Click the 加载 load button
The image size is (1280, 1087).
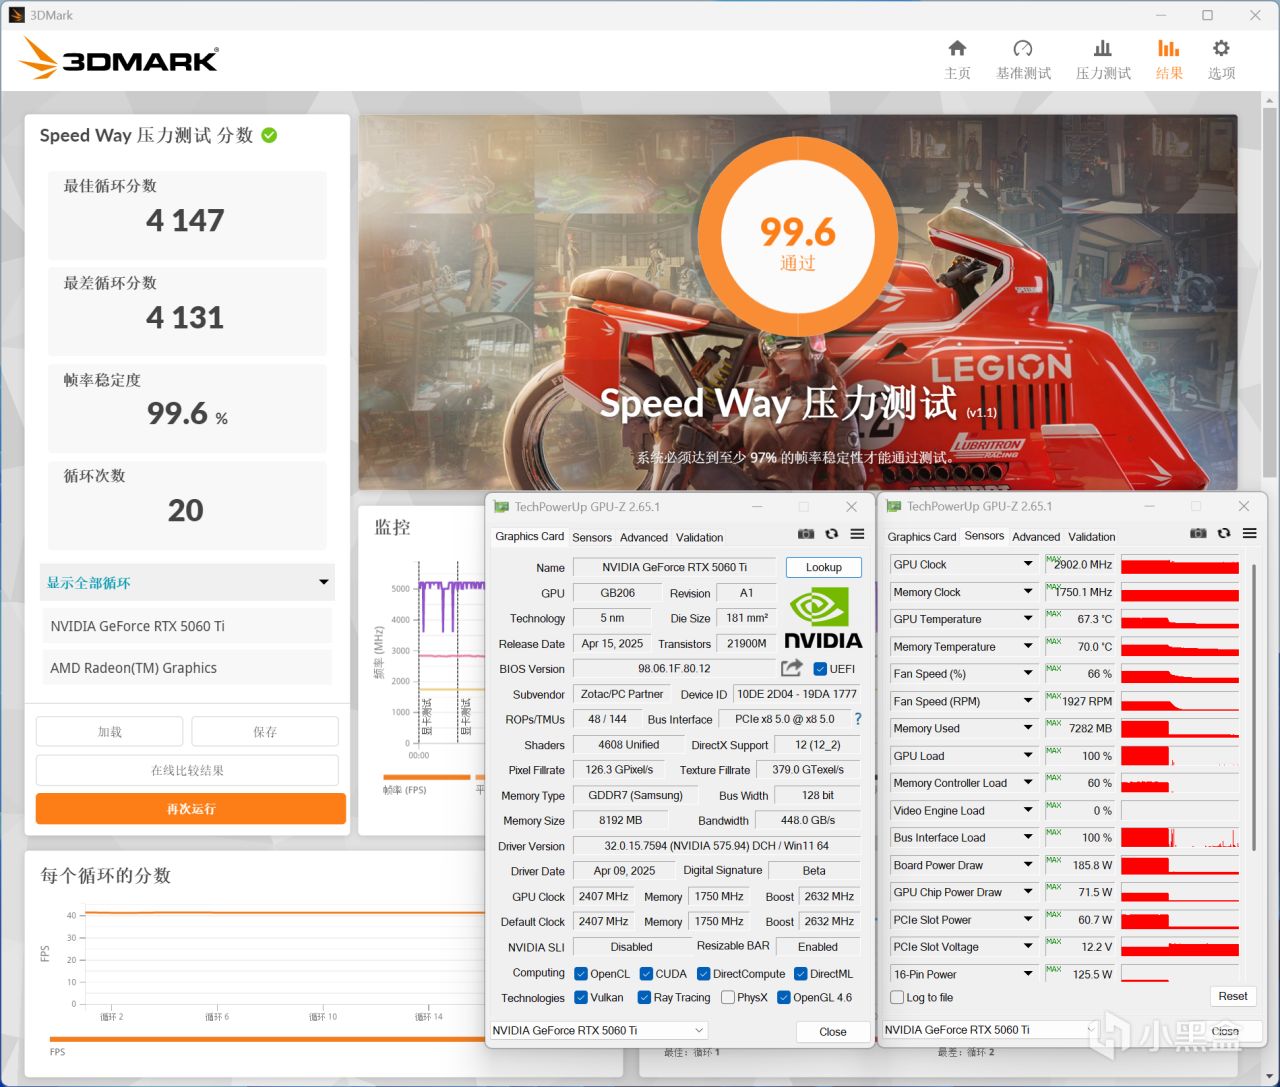coord(110,732)
